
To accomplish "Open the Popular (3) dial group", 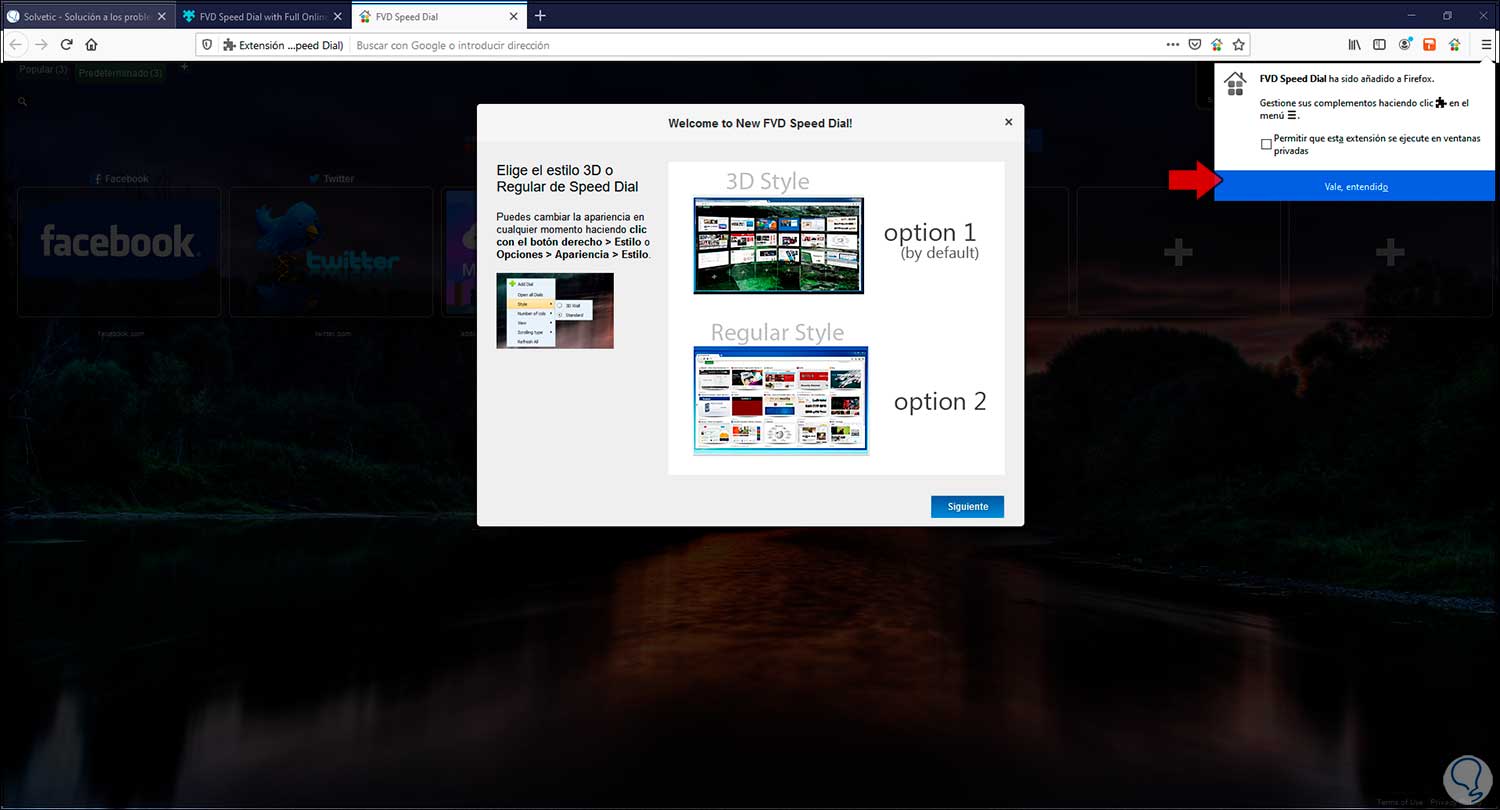I will coord(43,71).
